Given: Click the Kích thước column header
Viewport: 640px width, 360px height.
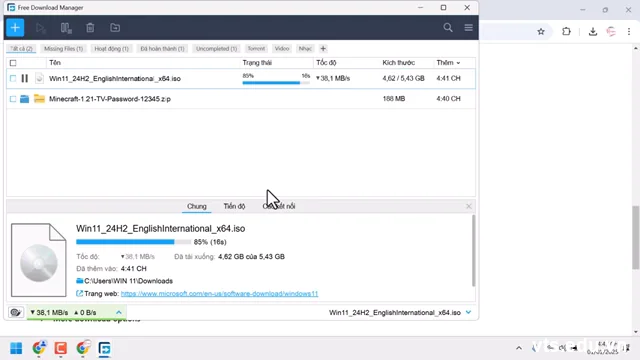Looking at the screenshot, I should pos(398,62).
